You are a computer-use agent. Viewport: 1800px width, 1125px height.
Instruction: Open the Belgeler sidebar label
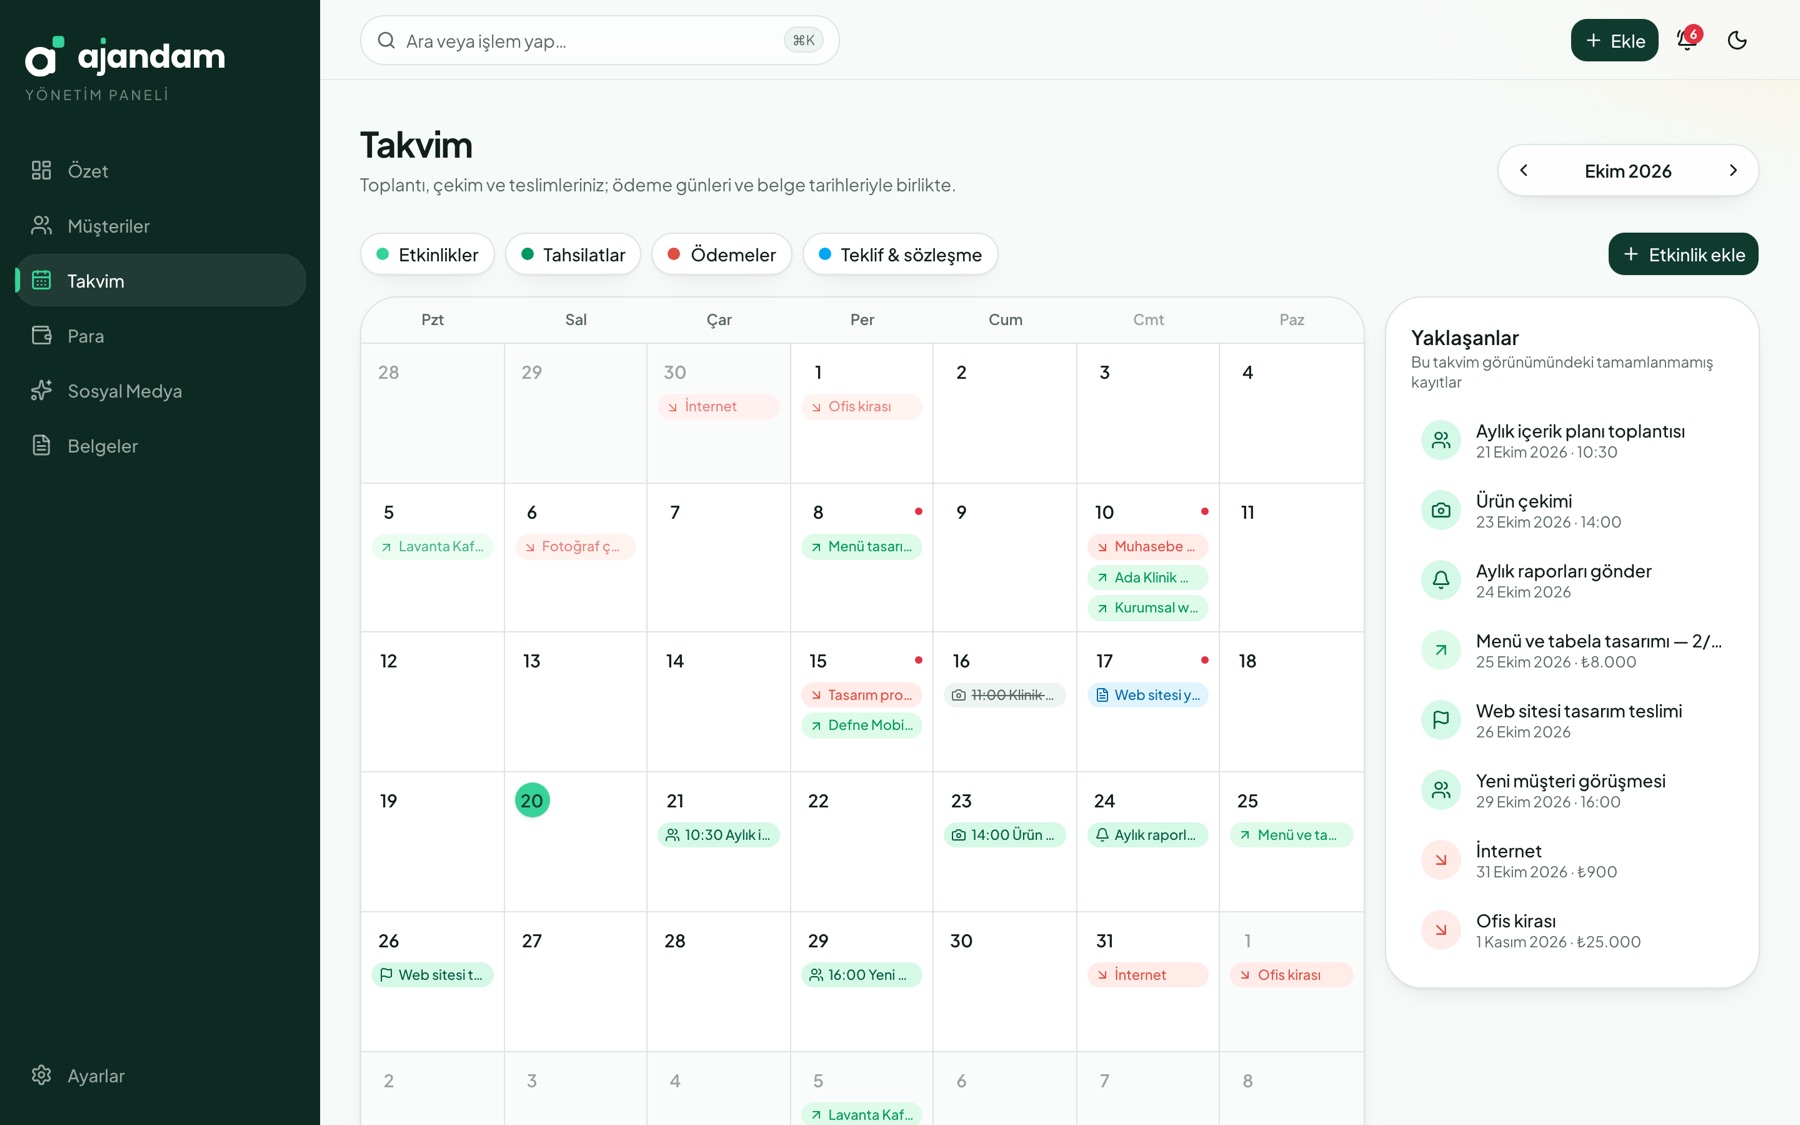(x=103, y=446)
